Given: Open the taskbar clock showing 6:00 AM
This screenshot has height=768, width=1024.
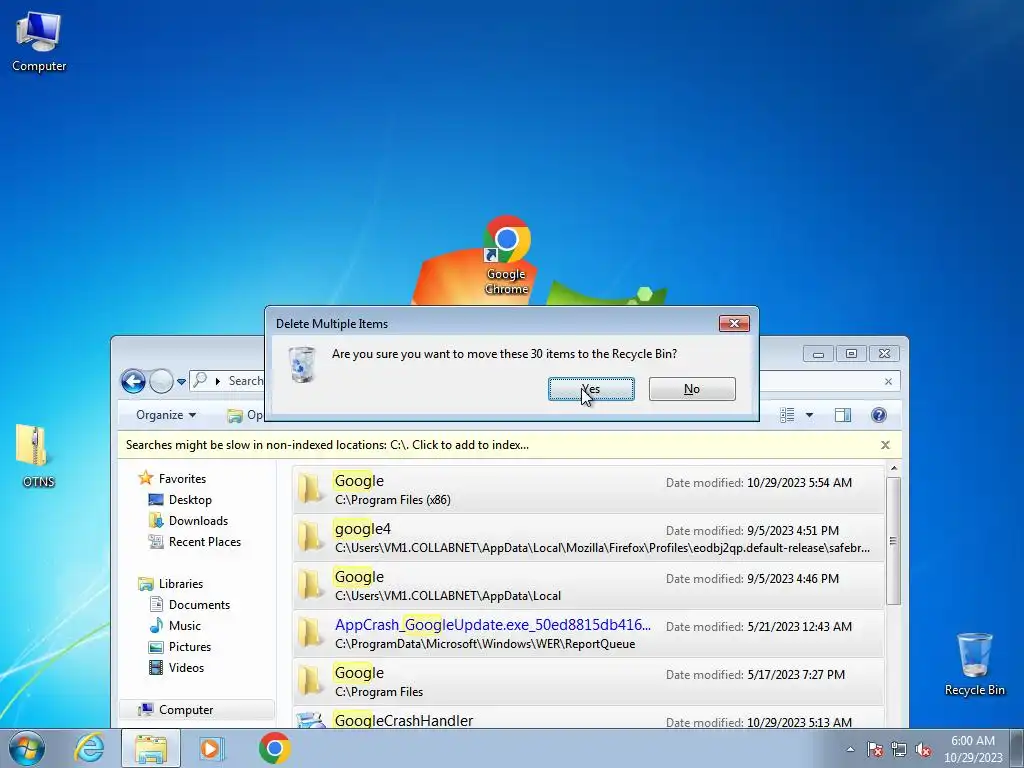Looking at the screenshot, I should [973, 749].
